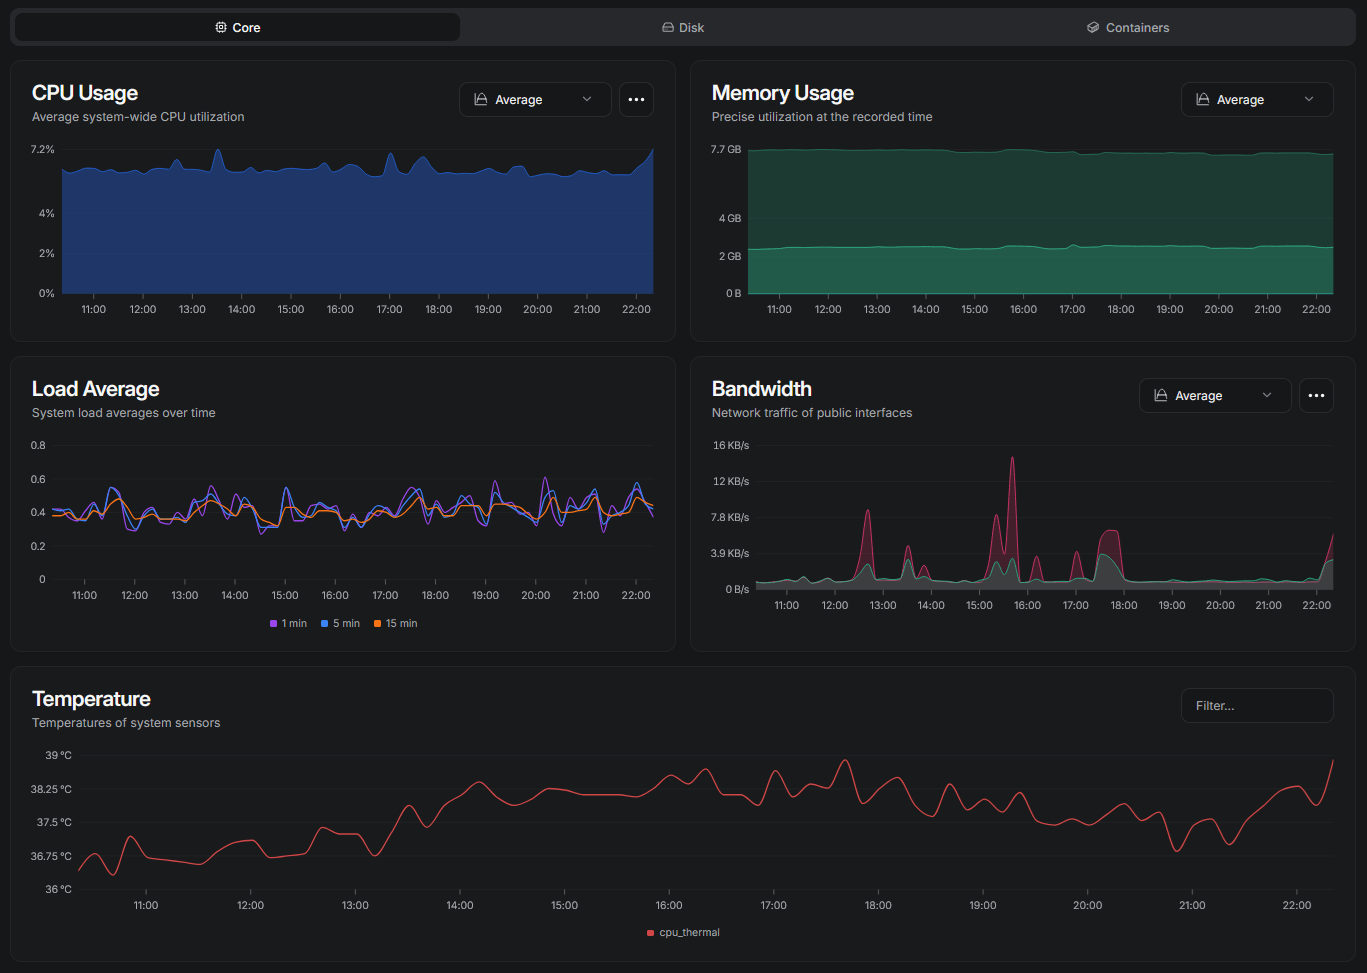The image size is (1367, 973).
Task: Click the 39 °C label on Temperature chart
Action: 58,755
